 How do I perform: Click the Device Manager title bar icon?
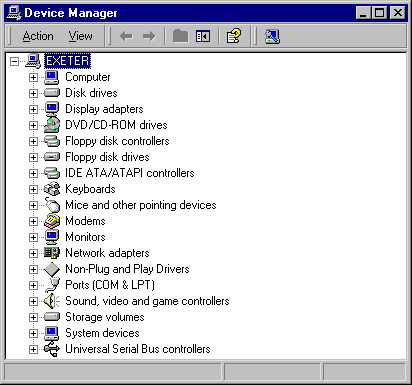(x=14, y=13)
